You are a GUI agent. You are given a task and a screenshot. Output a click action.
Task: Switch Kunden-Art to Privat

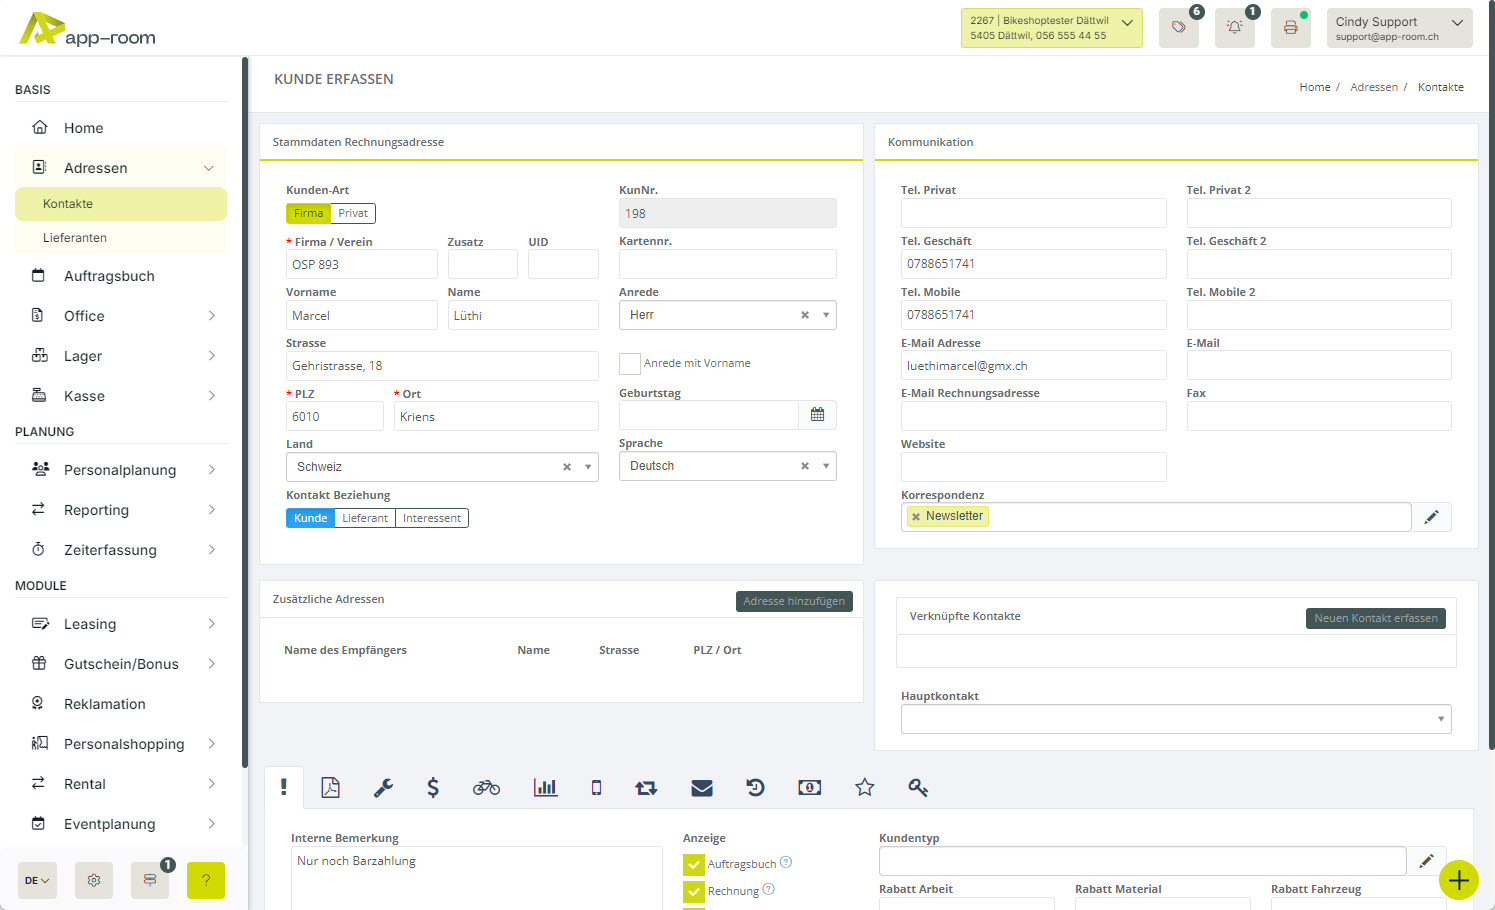point(352,213)
